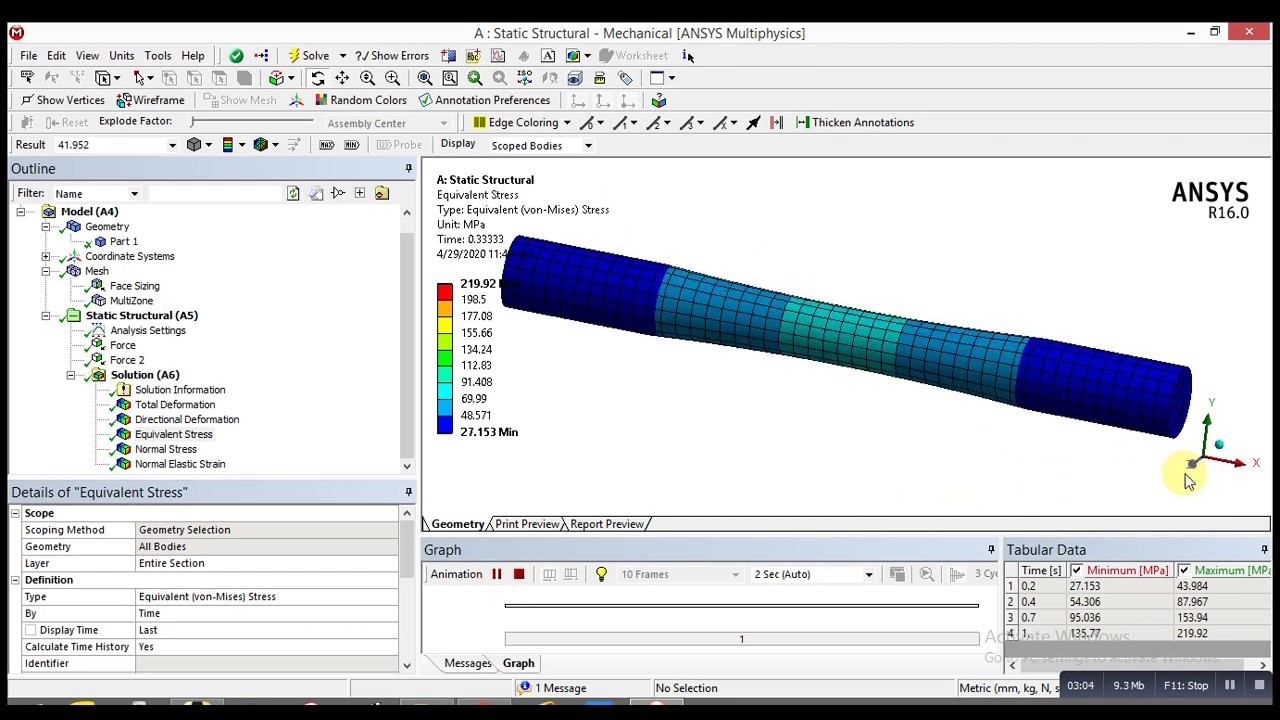Click the 1 Message status bar icon

(x=524, y=688)
